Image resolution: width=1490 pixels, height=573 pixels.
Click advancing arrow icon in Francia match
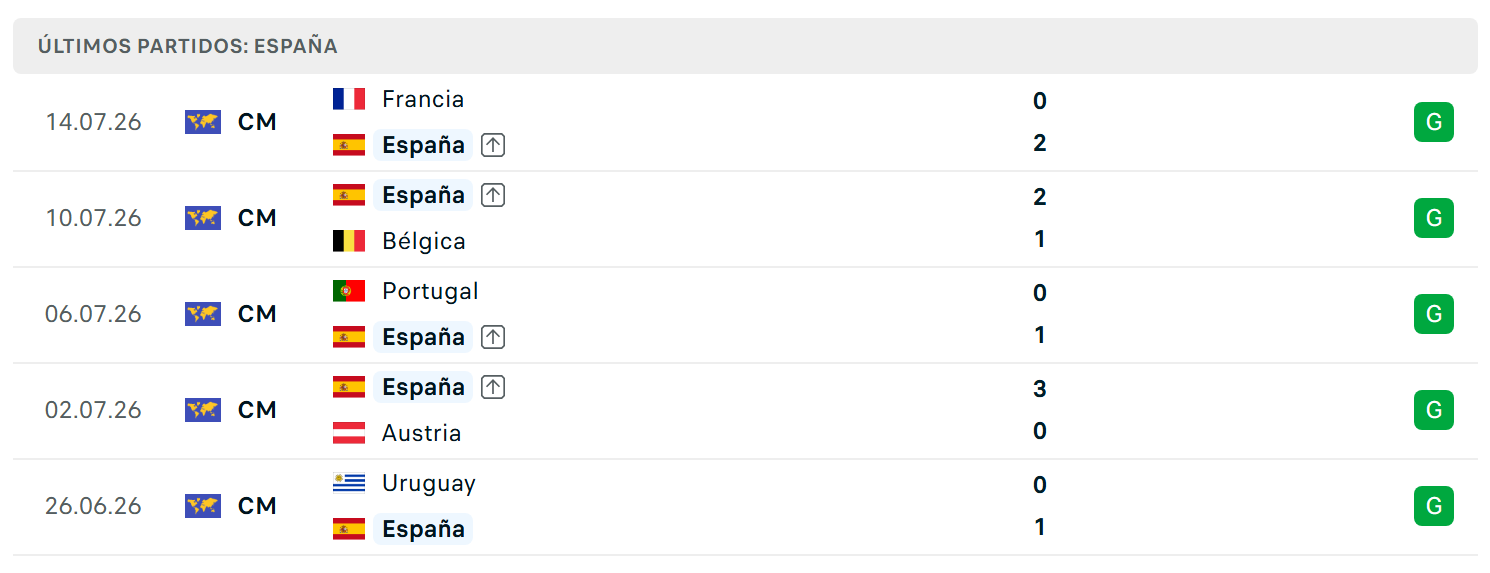click(x=493, y=145)
